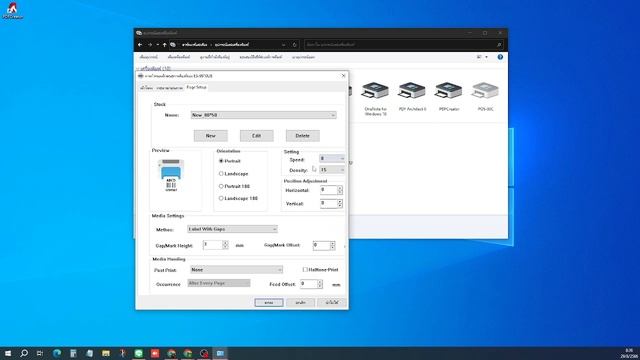Confirm the dialog with the highlighted OK button
Image resolution: width=640 pixels, height=360 pixels.
269,302
